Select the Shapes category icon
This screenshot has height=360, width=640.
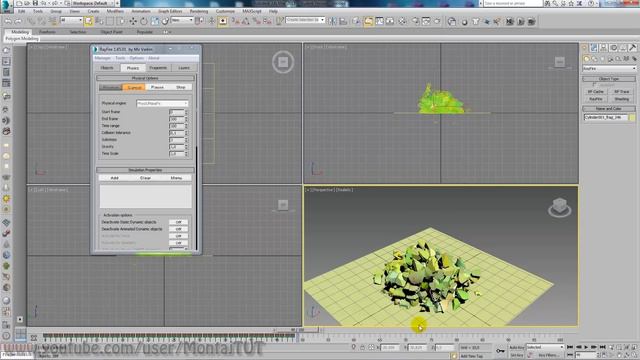(594, 59)
